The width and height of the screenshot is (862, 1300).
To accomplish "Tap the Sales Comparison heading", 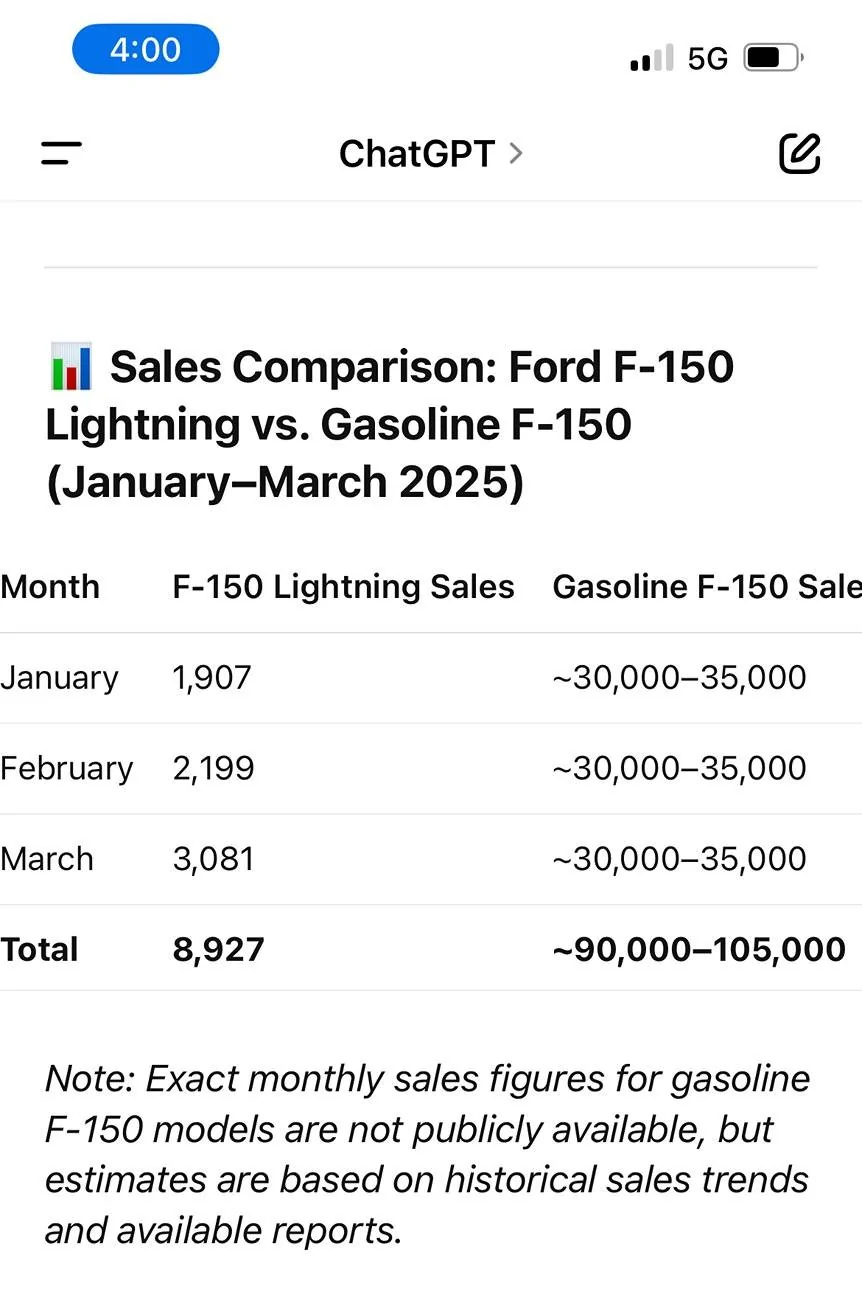I will pyautogui.click(x=390, y=424).
